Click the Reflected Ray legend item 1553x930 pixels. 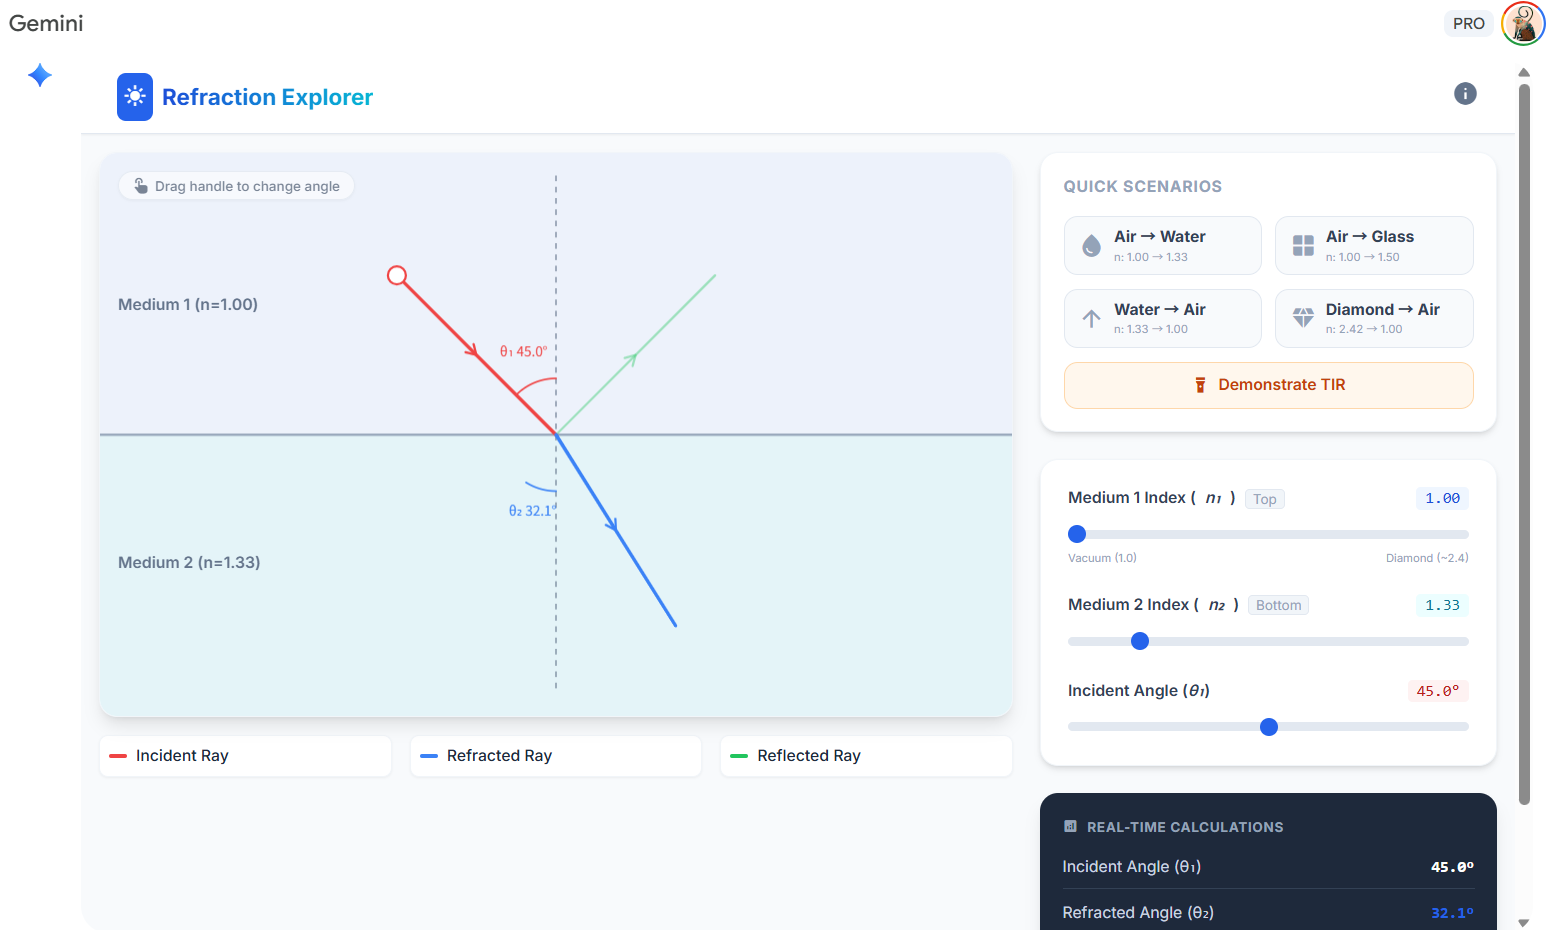tap(866, 756)
